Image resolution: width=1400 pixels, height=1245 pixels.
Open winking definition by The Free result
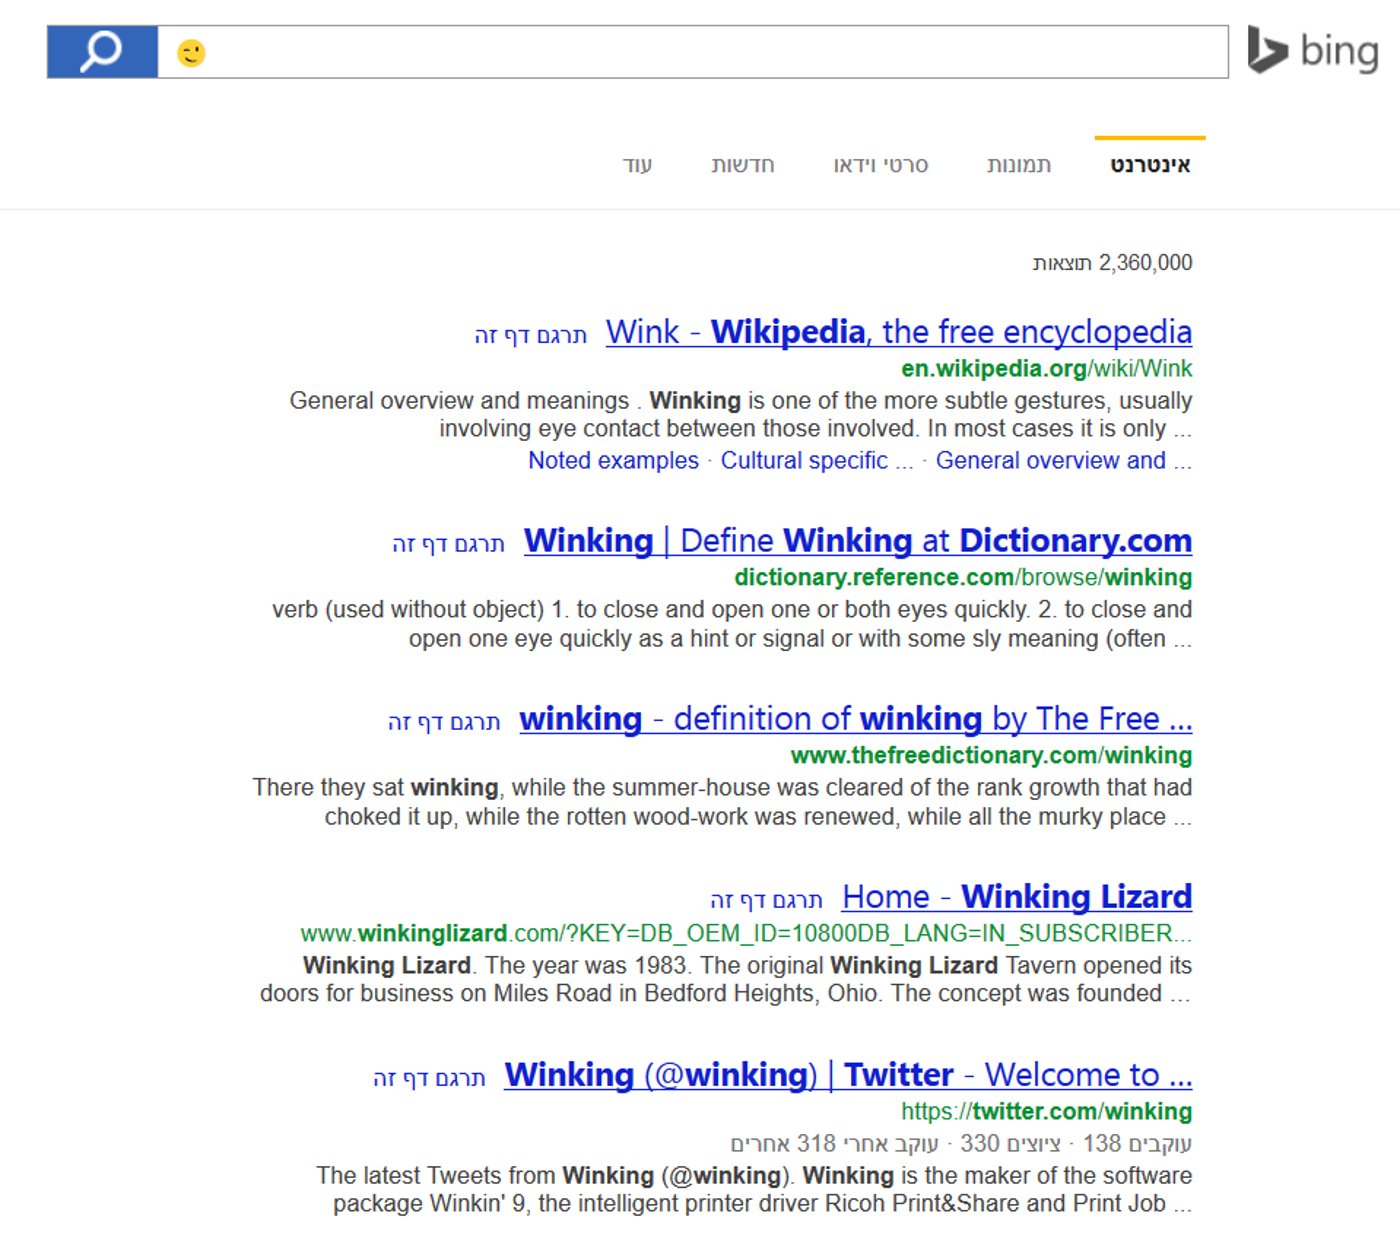856,719
